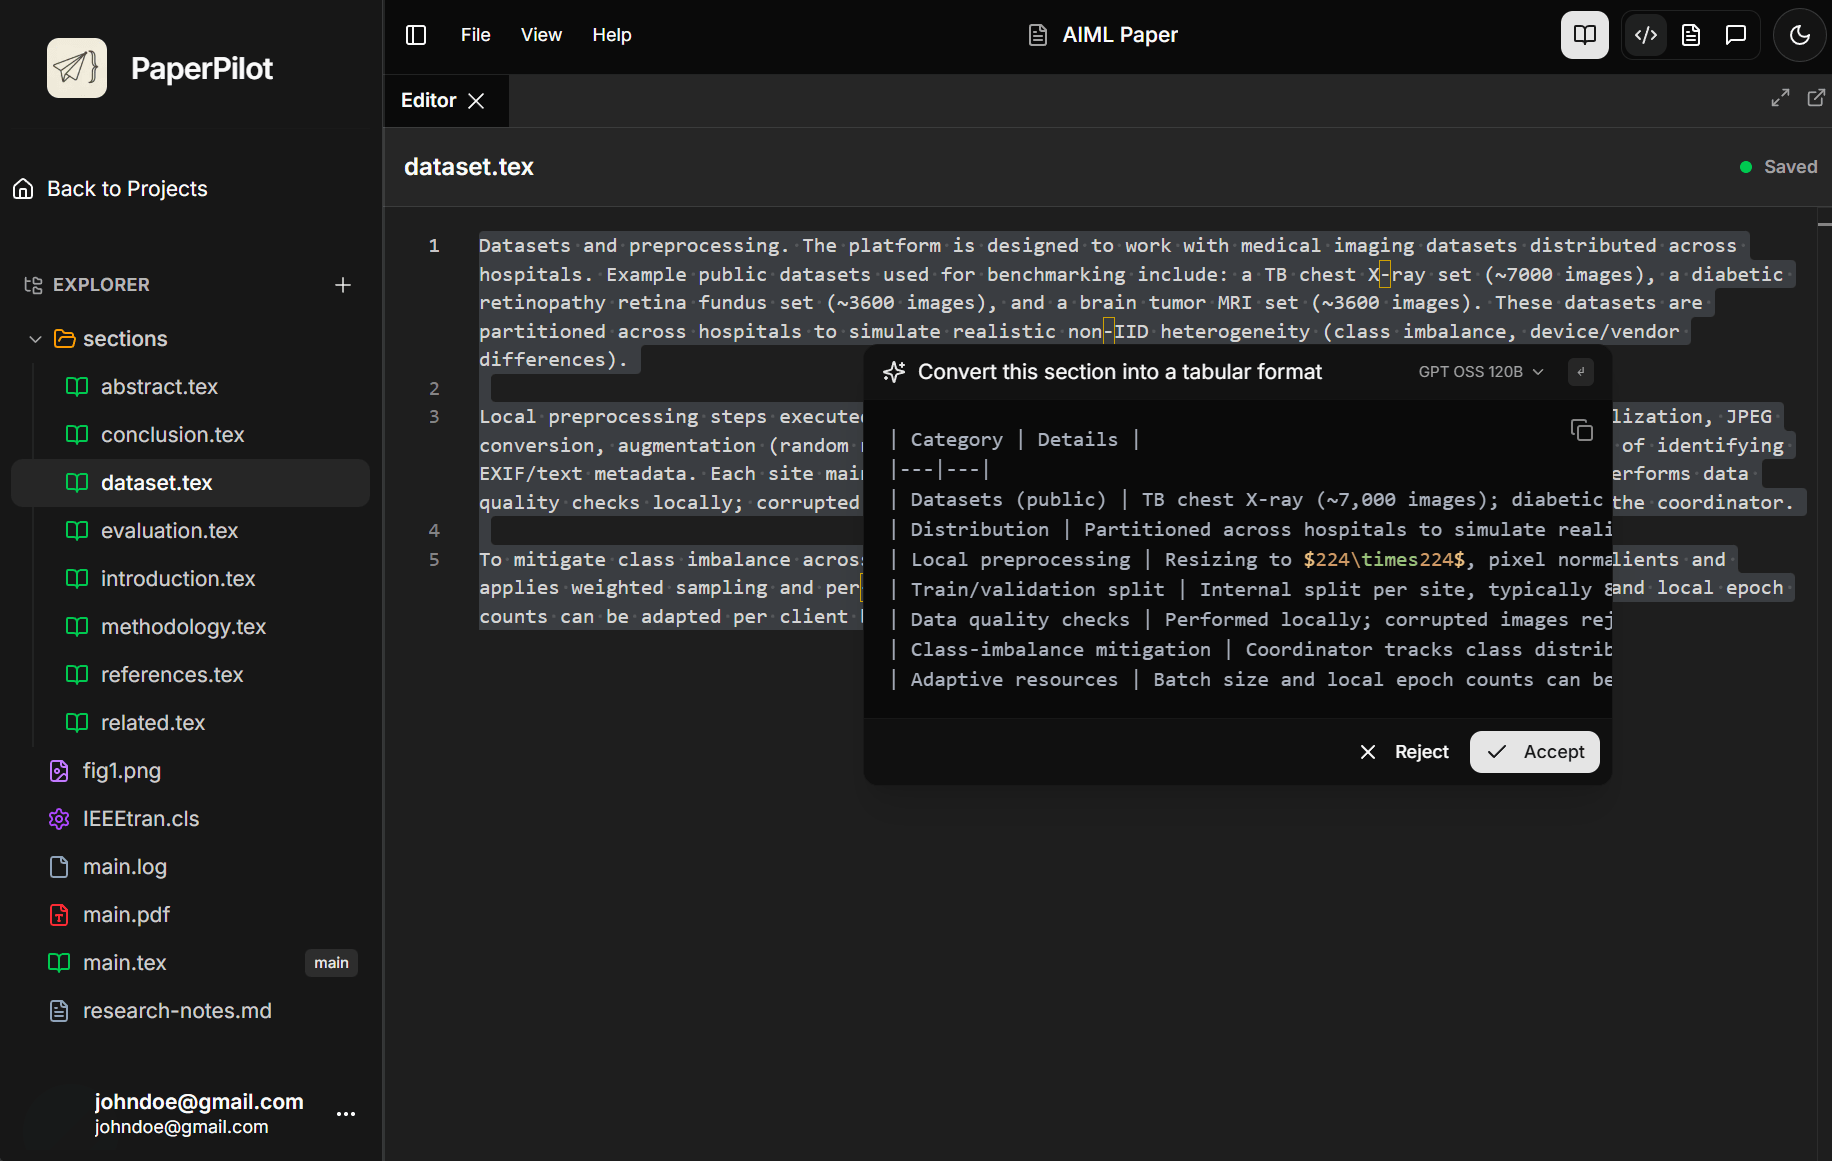1832x1161 pixels.
Task: Open the ellipsis menu next to johndoe@gmail.com
Action: pyautogui.click(x=345, y=1113)
